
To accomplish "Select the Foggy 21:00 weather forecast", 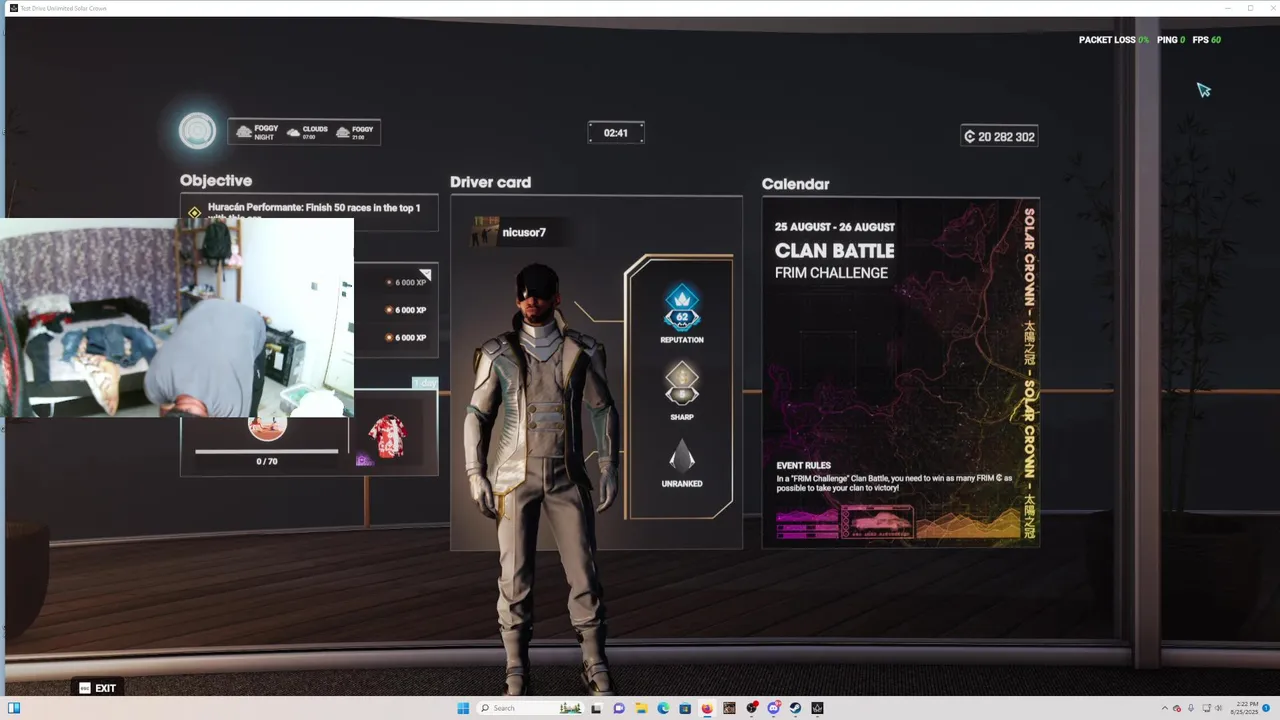I will click(x=355, y=132).
